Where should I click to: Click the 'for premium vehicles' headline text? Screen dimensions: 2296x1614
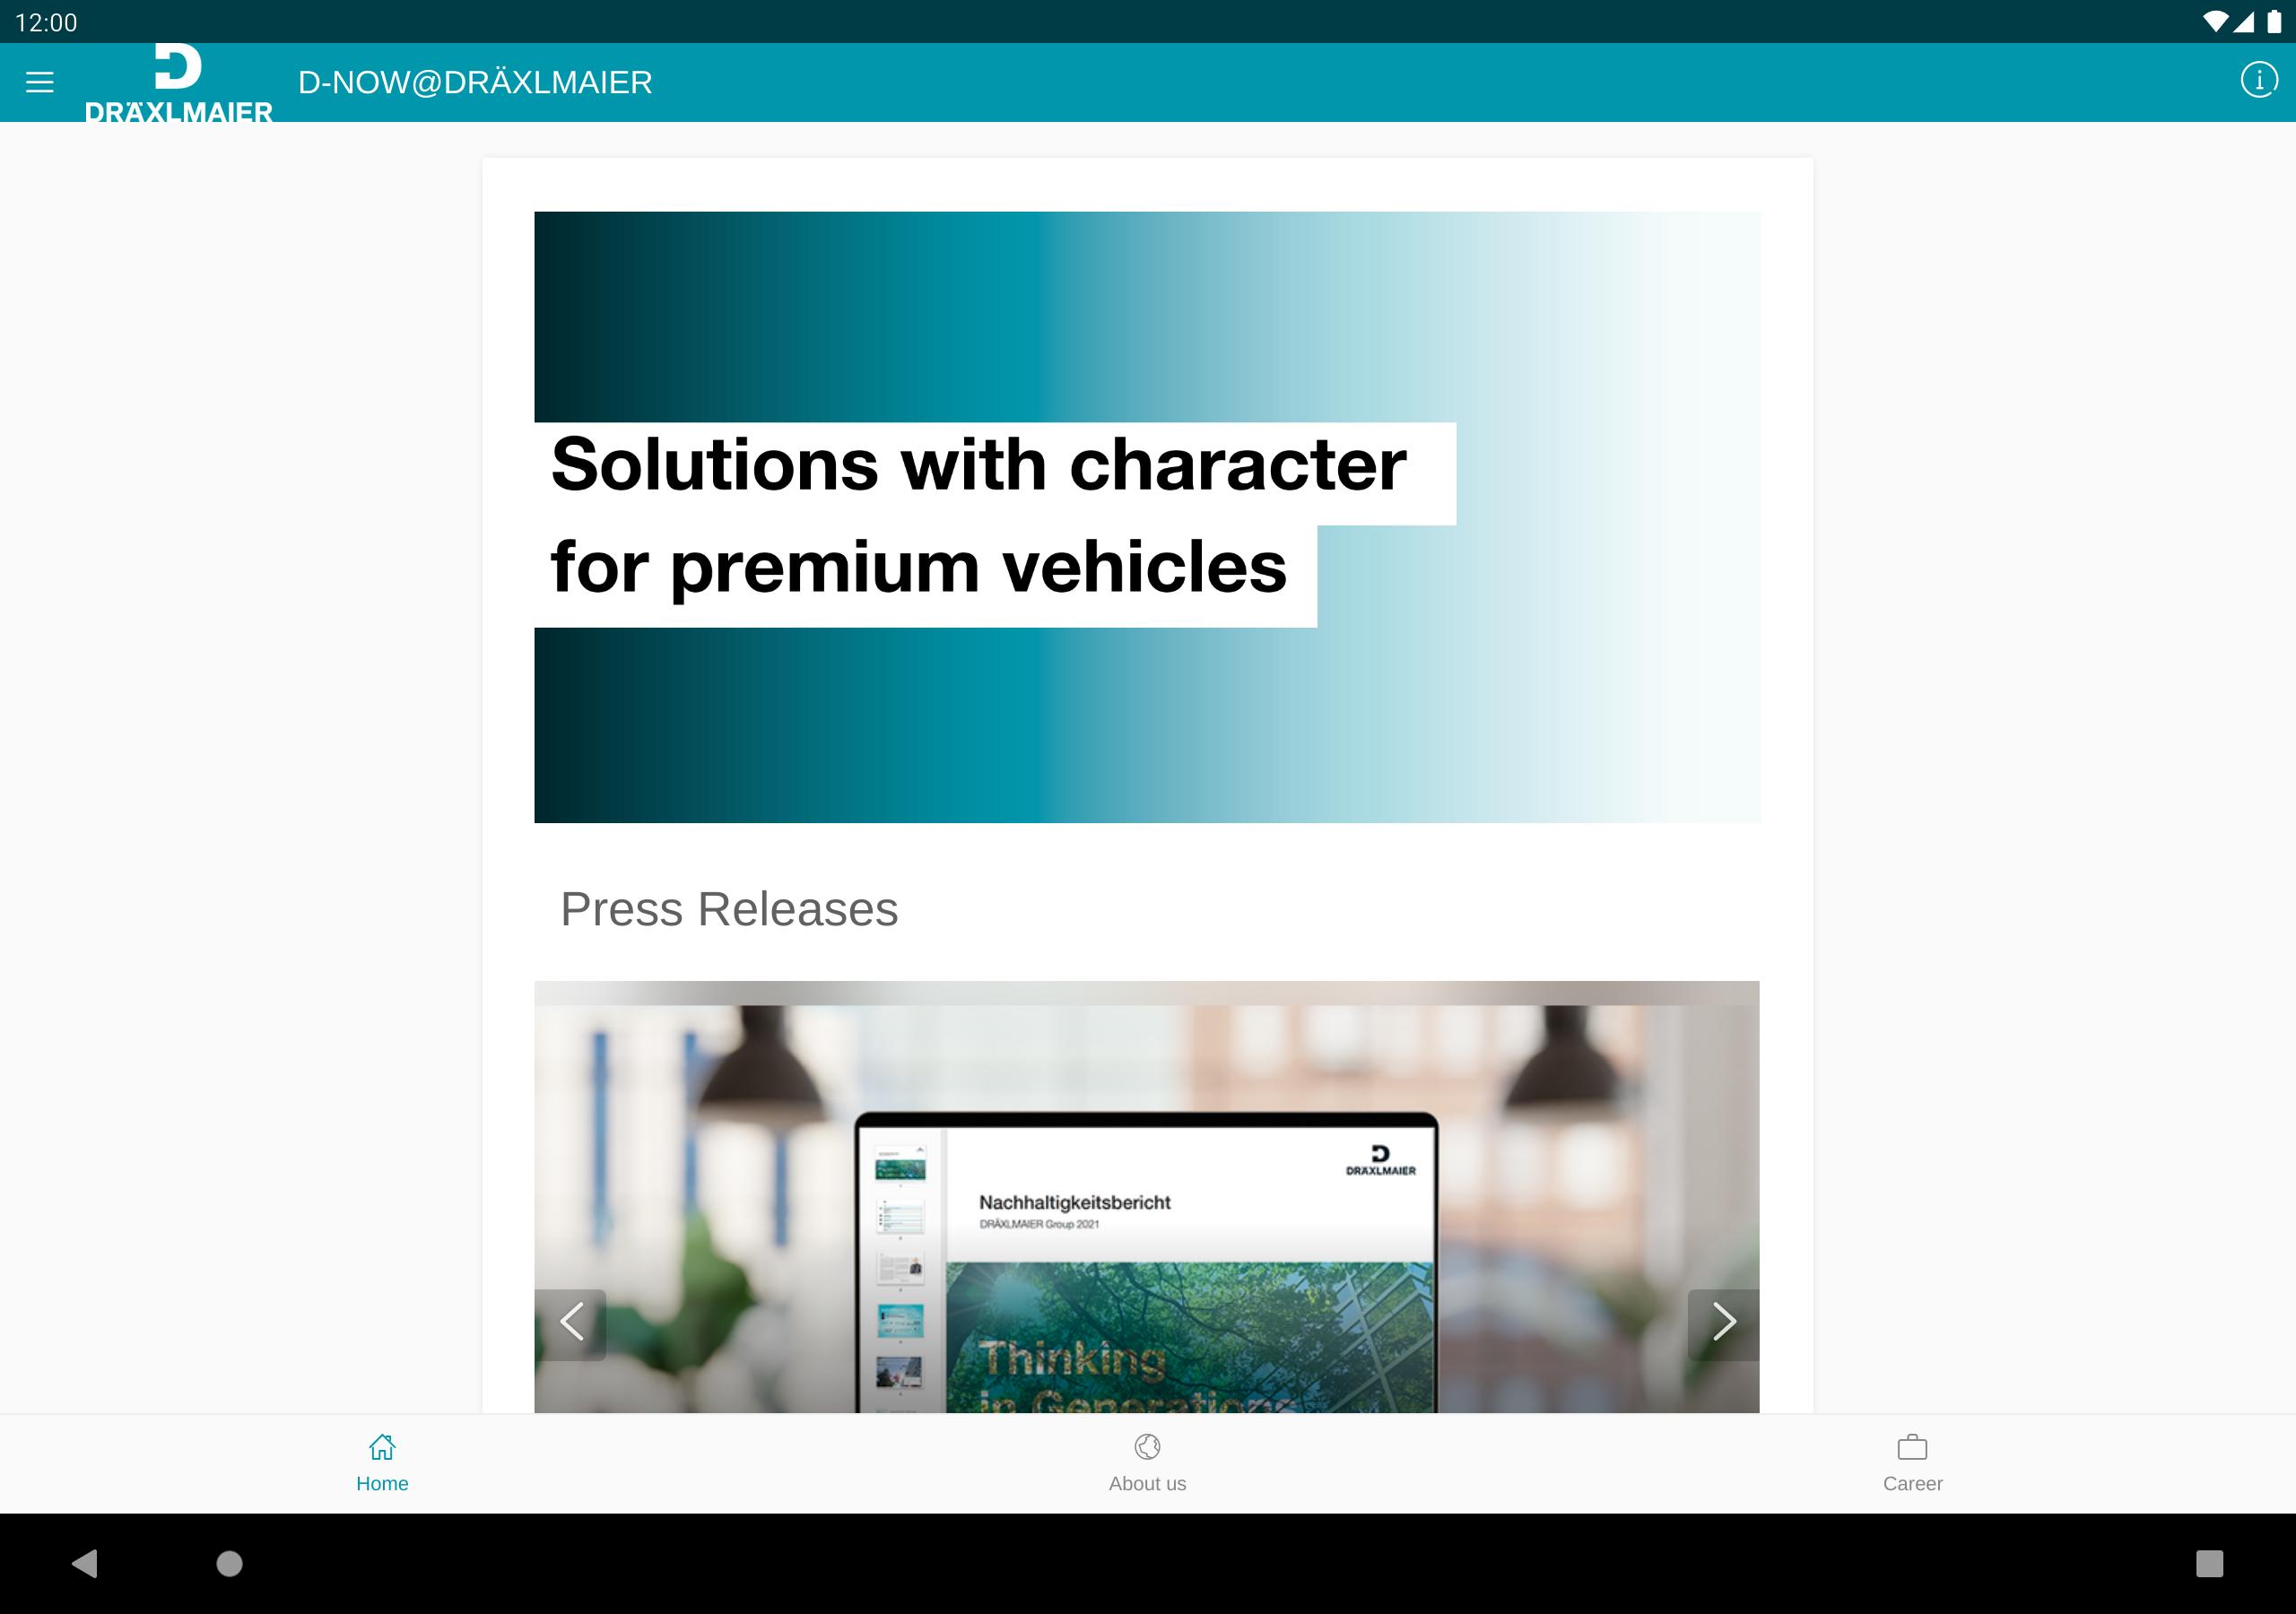(918, 568)
